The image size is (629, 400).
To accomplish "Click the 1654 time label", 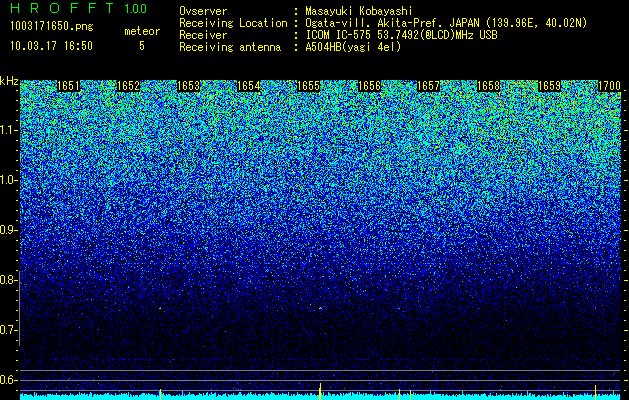I will (249, 86).
